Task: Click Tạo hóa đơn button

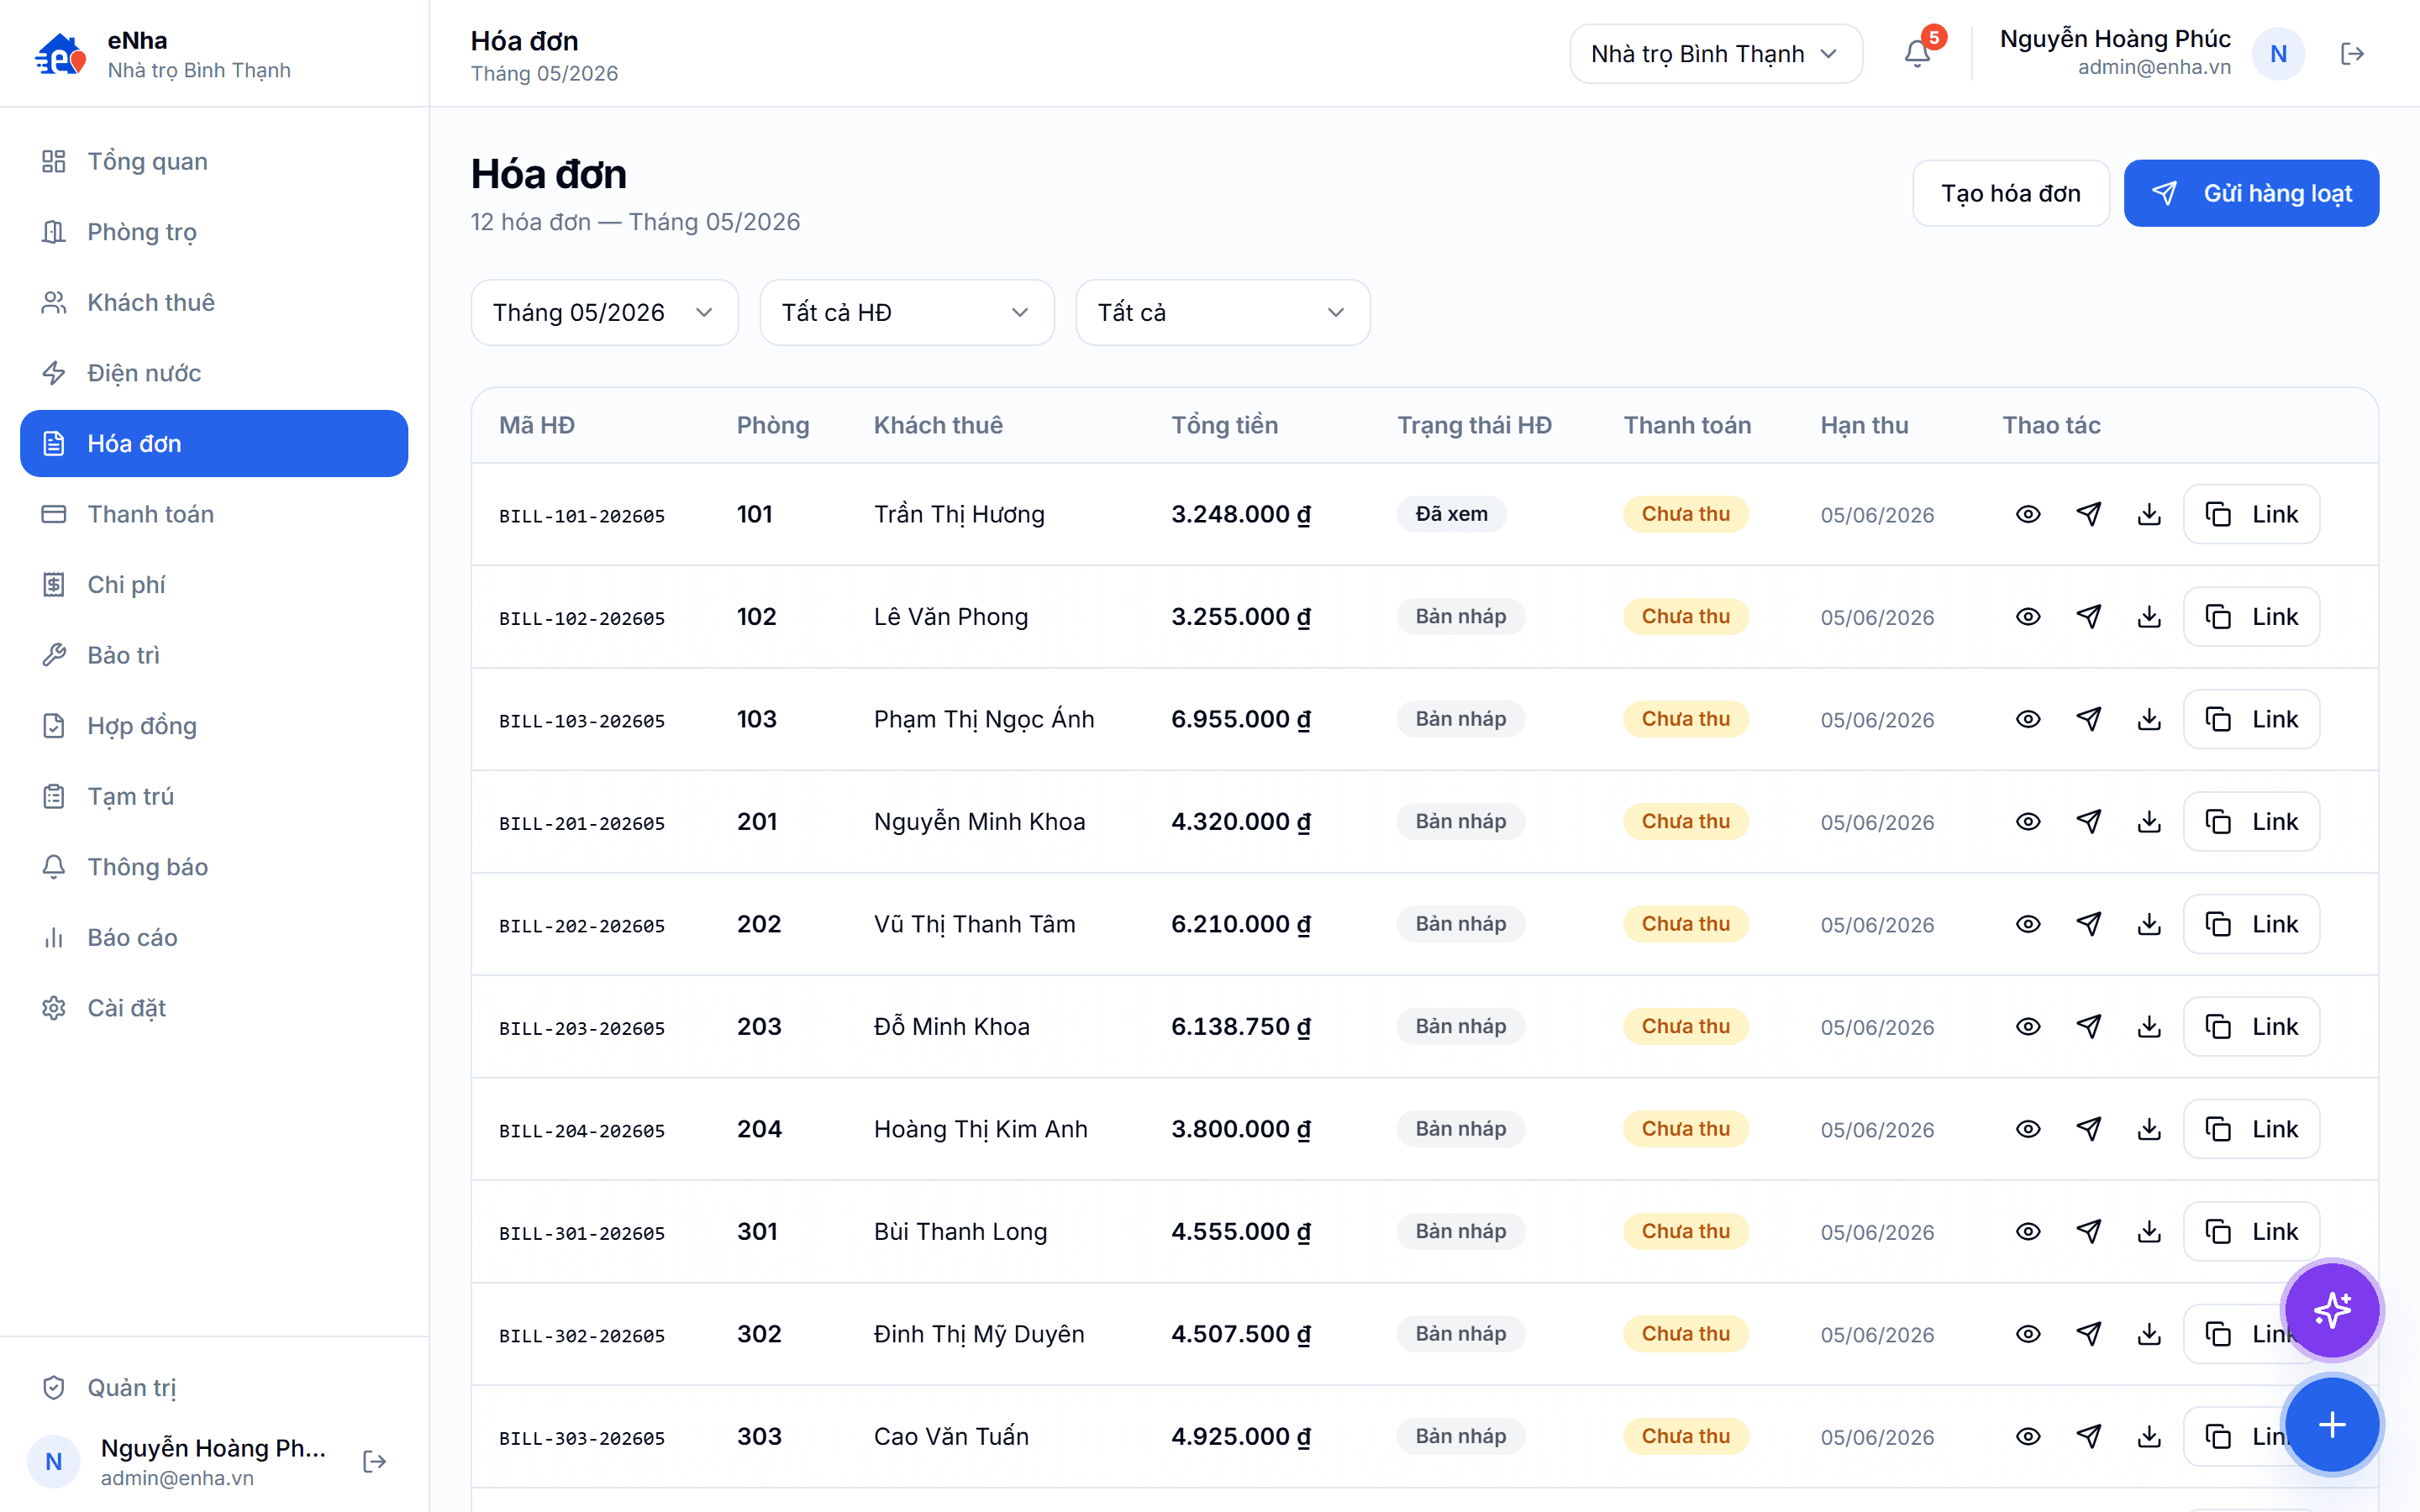Action: click(x=2010, y=193)
